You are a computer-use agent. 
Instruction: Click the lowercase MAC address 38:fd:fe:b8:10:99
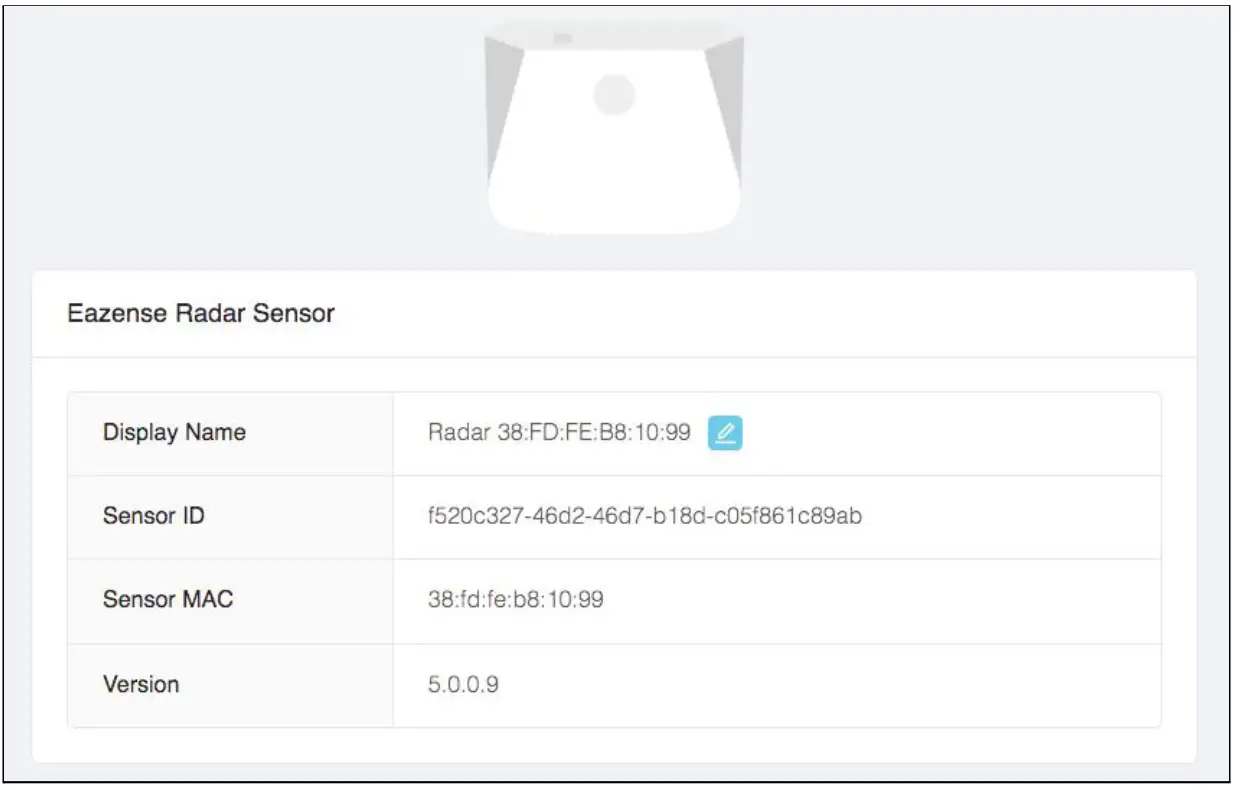click(x=515, y=600)
